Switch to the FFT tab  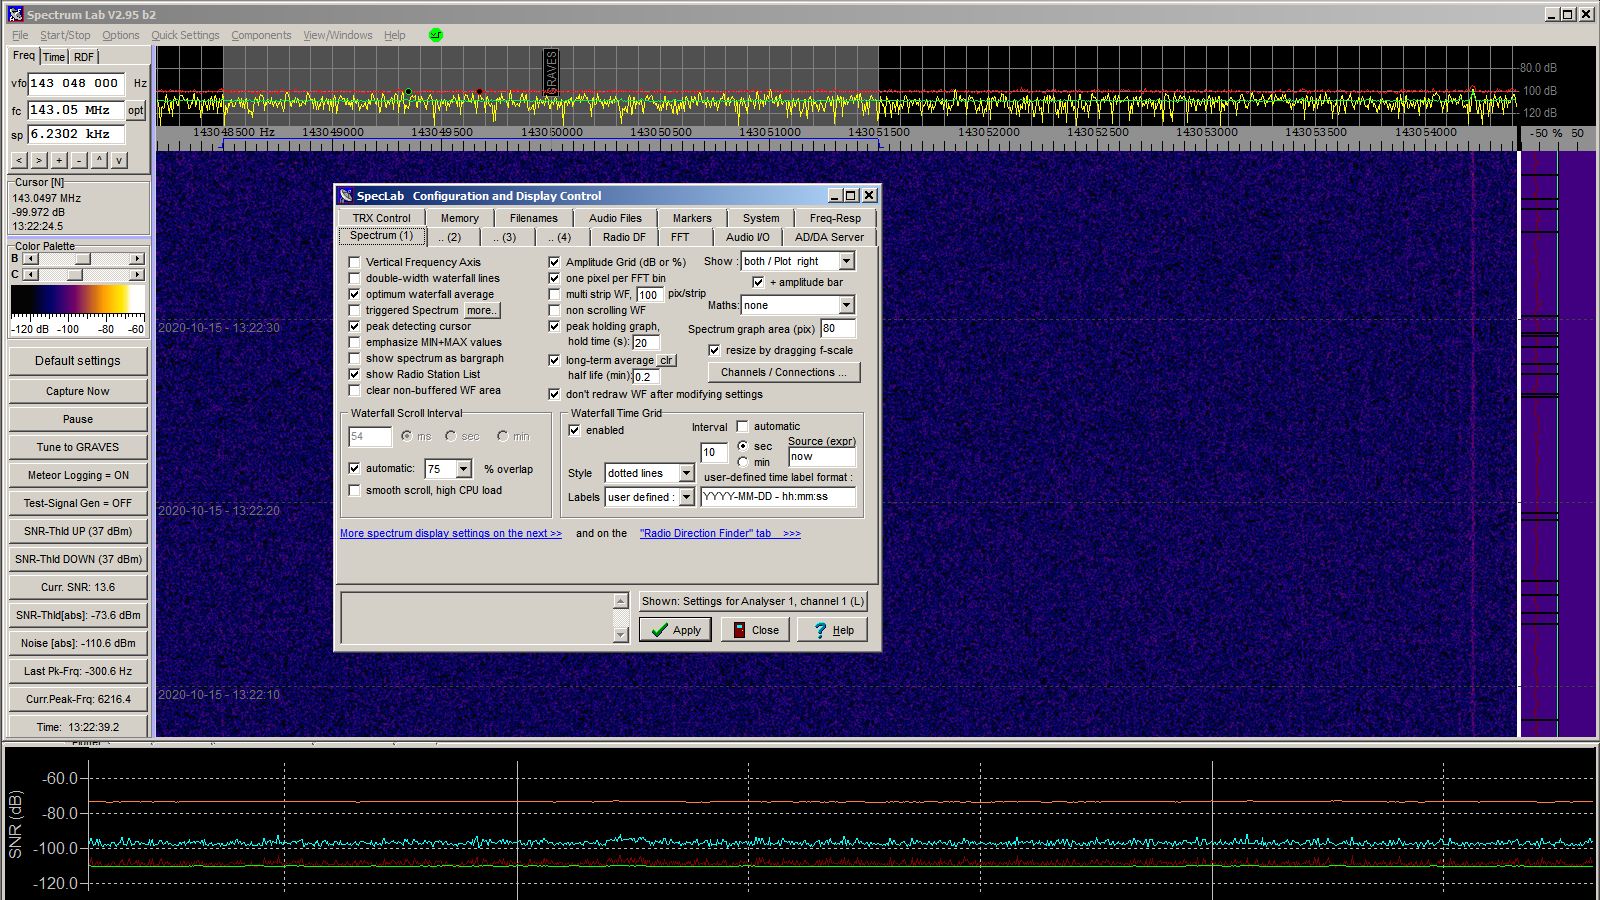680,237
